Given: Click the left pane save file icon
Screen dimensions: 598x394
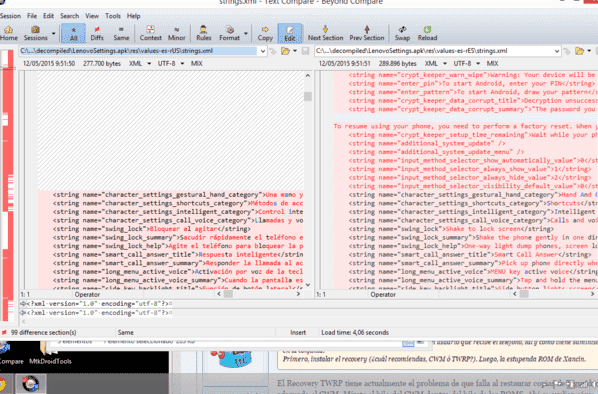Looking at the screenshot, I should [305, 51].
